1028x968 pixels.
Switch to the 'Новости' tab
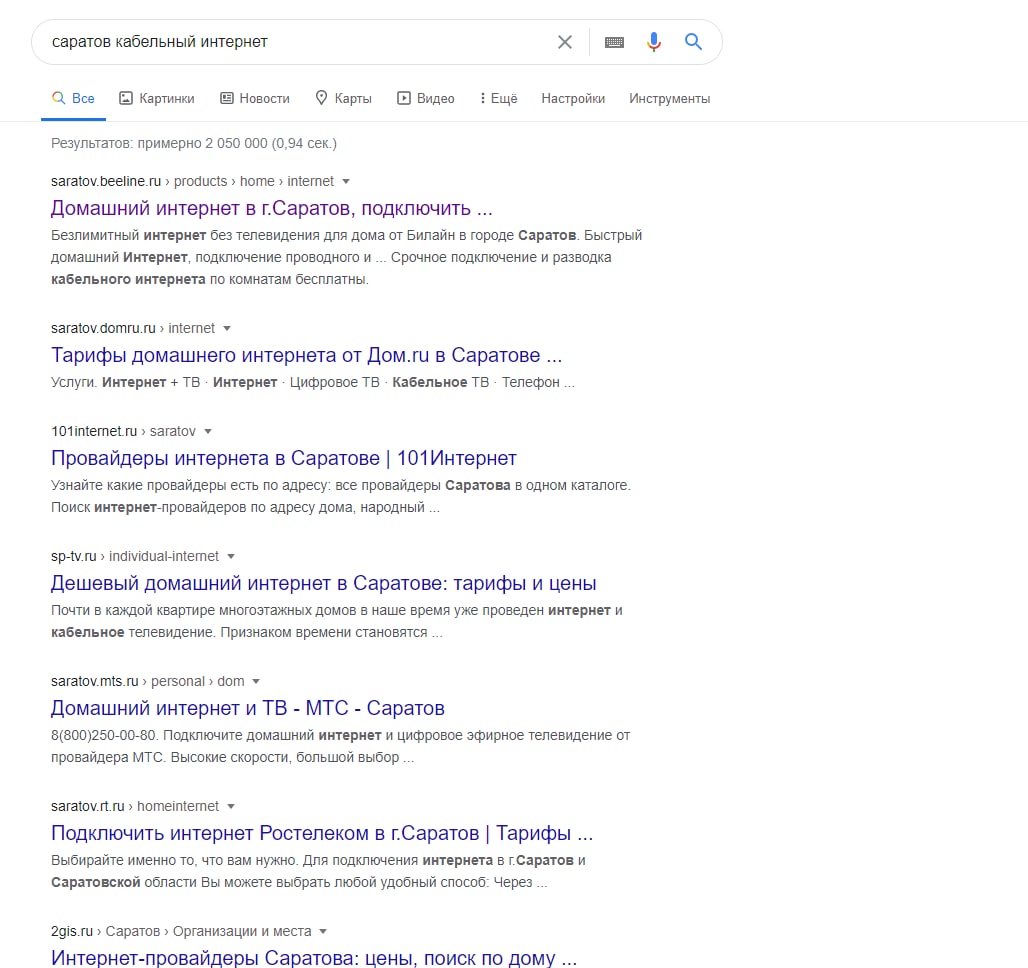[x=255, y=98]
